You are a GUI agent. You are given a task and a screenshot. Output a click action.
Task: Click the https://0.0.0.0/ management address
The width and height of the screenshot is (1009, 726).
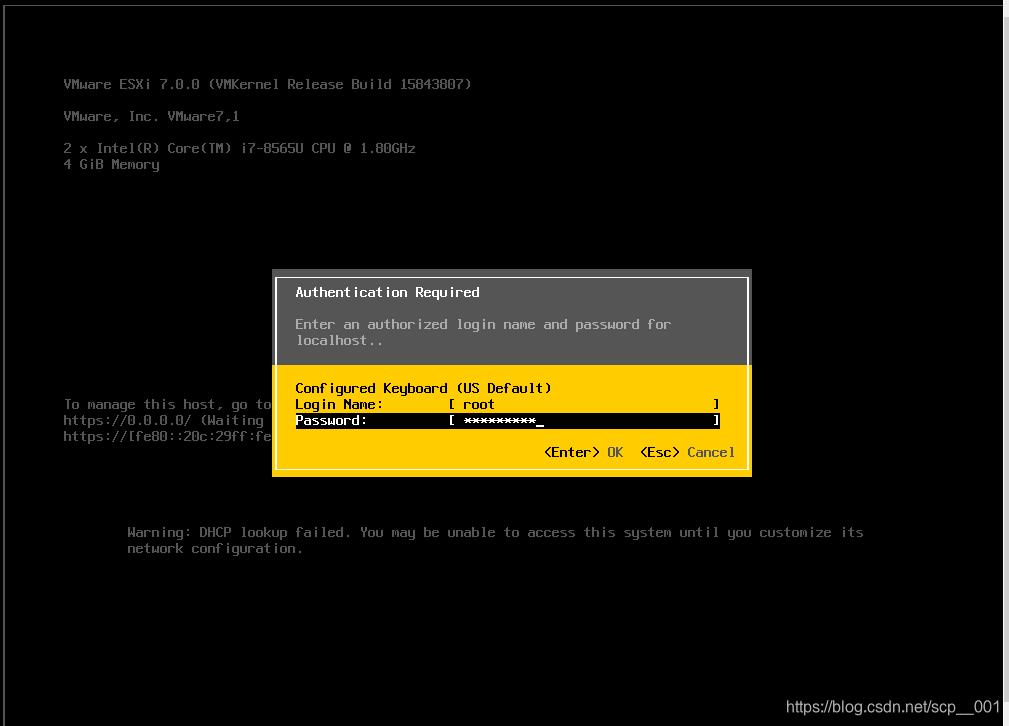127,420
